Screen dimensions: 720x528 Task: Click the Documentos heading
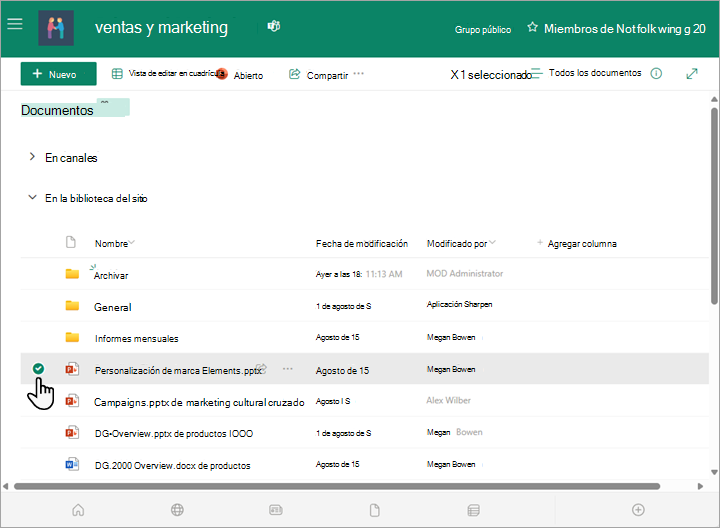pos(57,111)
